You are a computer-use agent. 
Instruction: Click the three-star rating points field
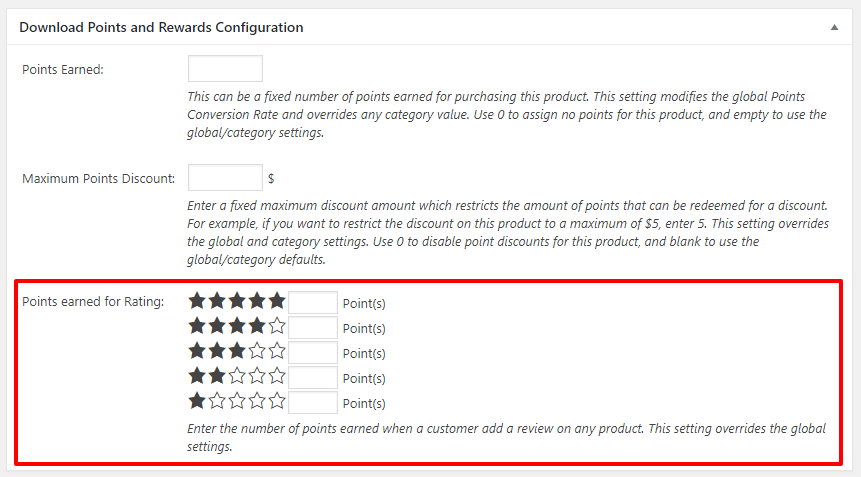point(313,352)
